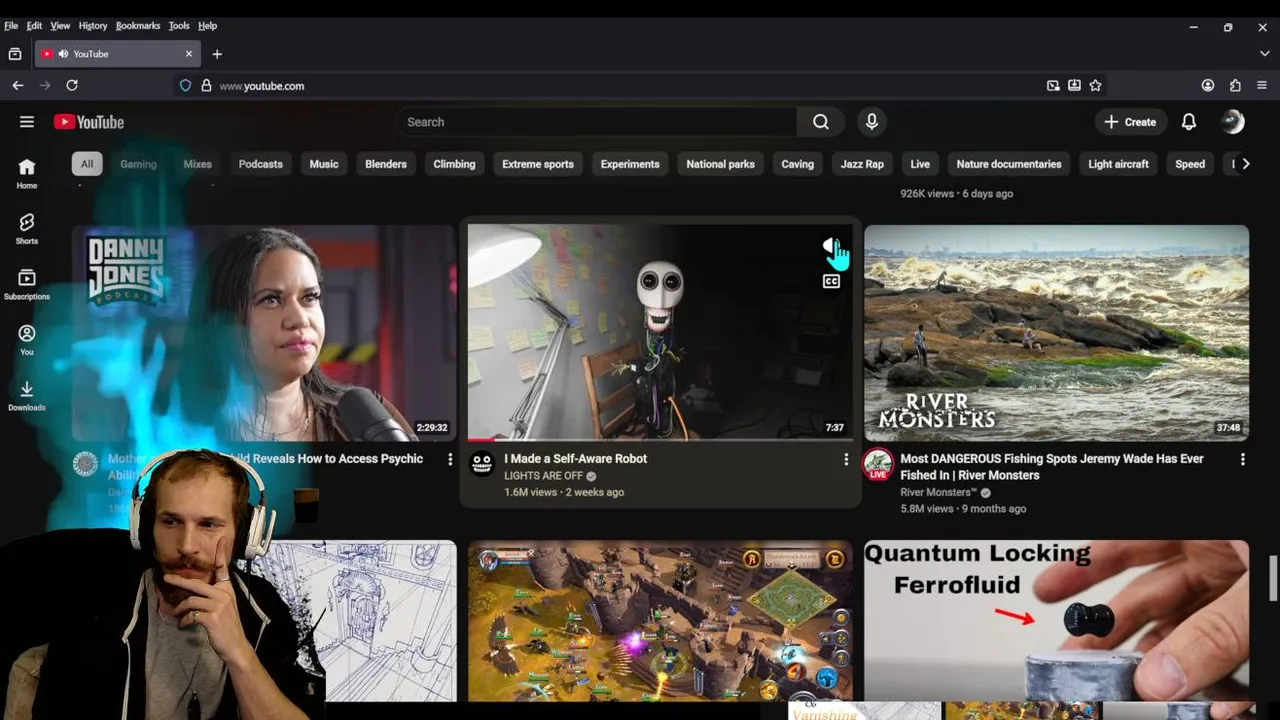Open the account avatar menu
1280x720 pixels.
point(1233,122)
